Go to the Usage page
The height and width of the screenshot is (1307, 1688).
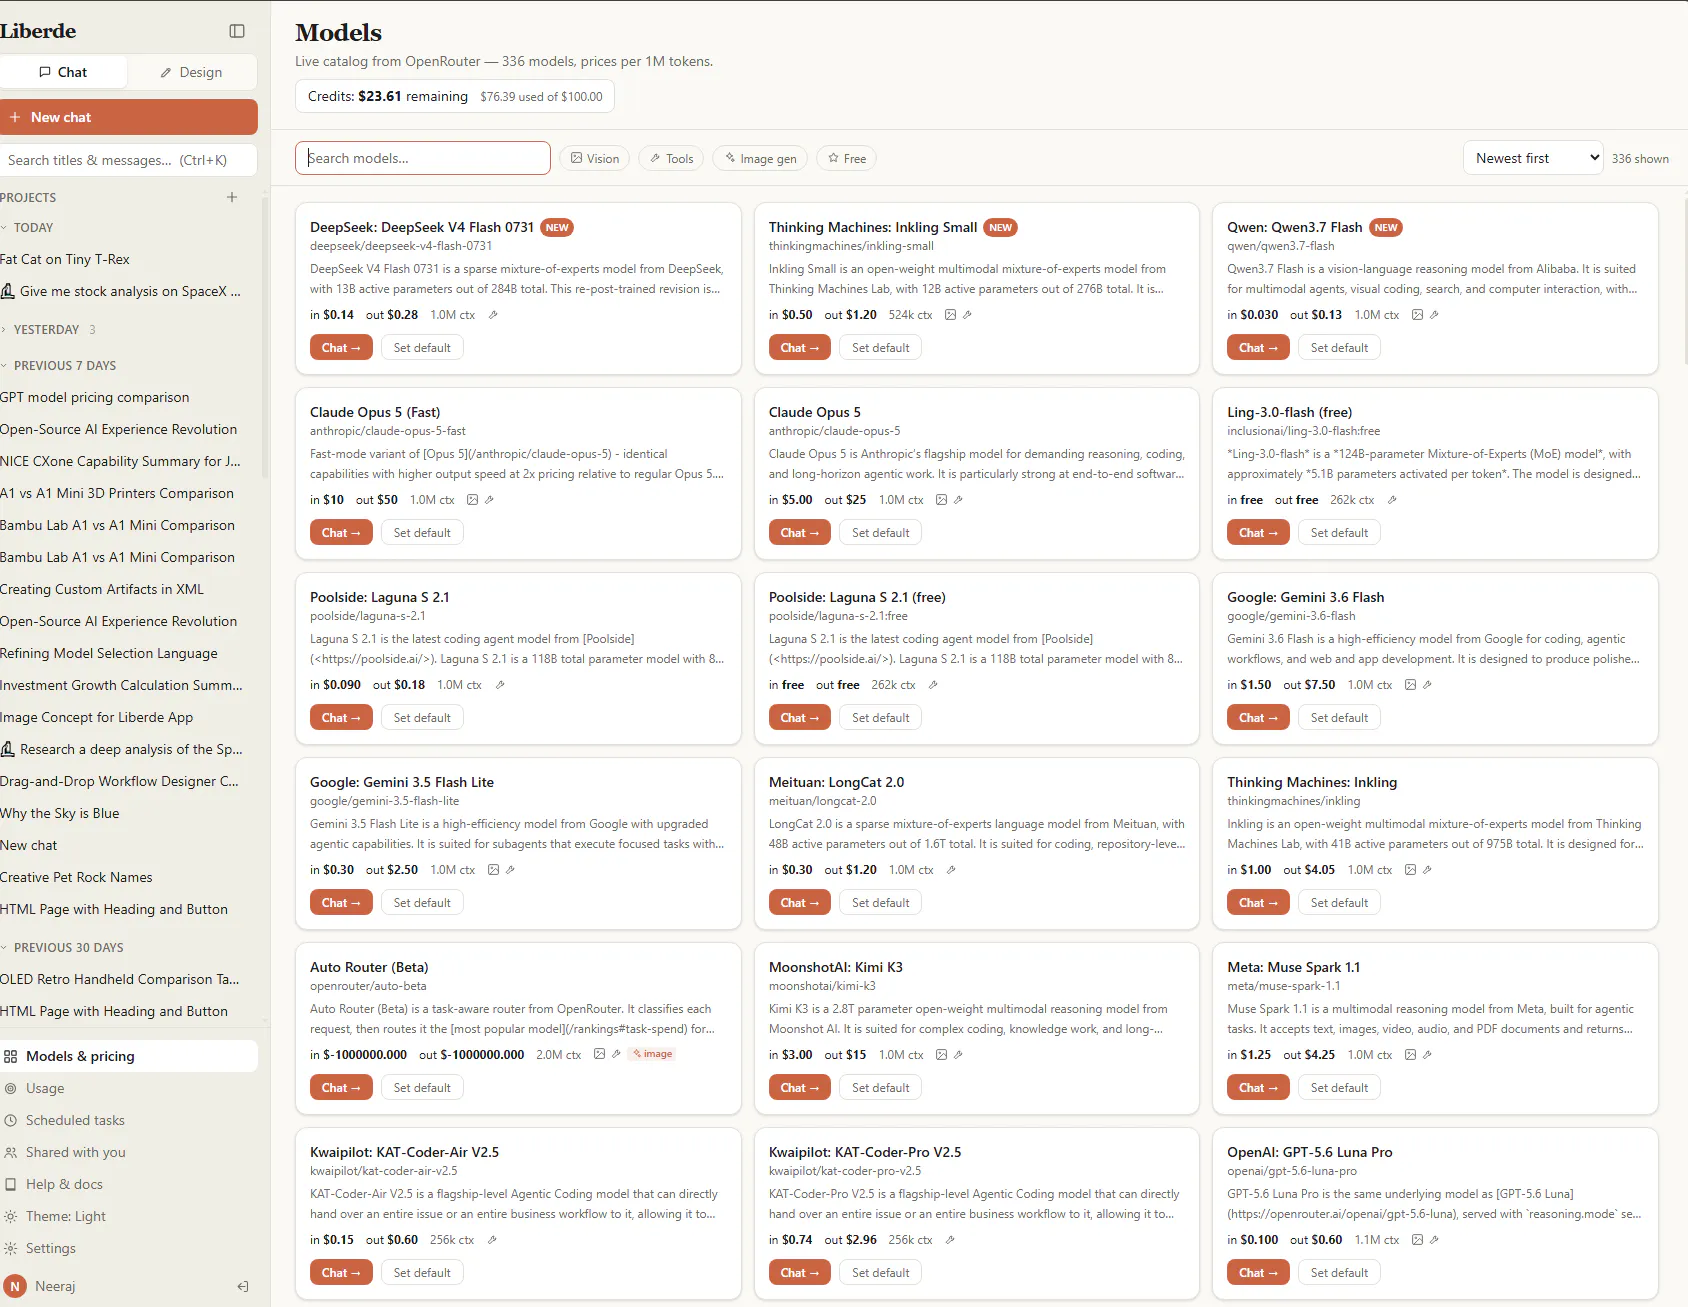[x=128, y=1088]
